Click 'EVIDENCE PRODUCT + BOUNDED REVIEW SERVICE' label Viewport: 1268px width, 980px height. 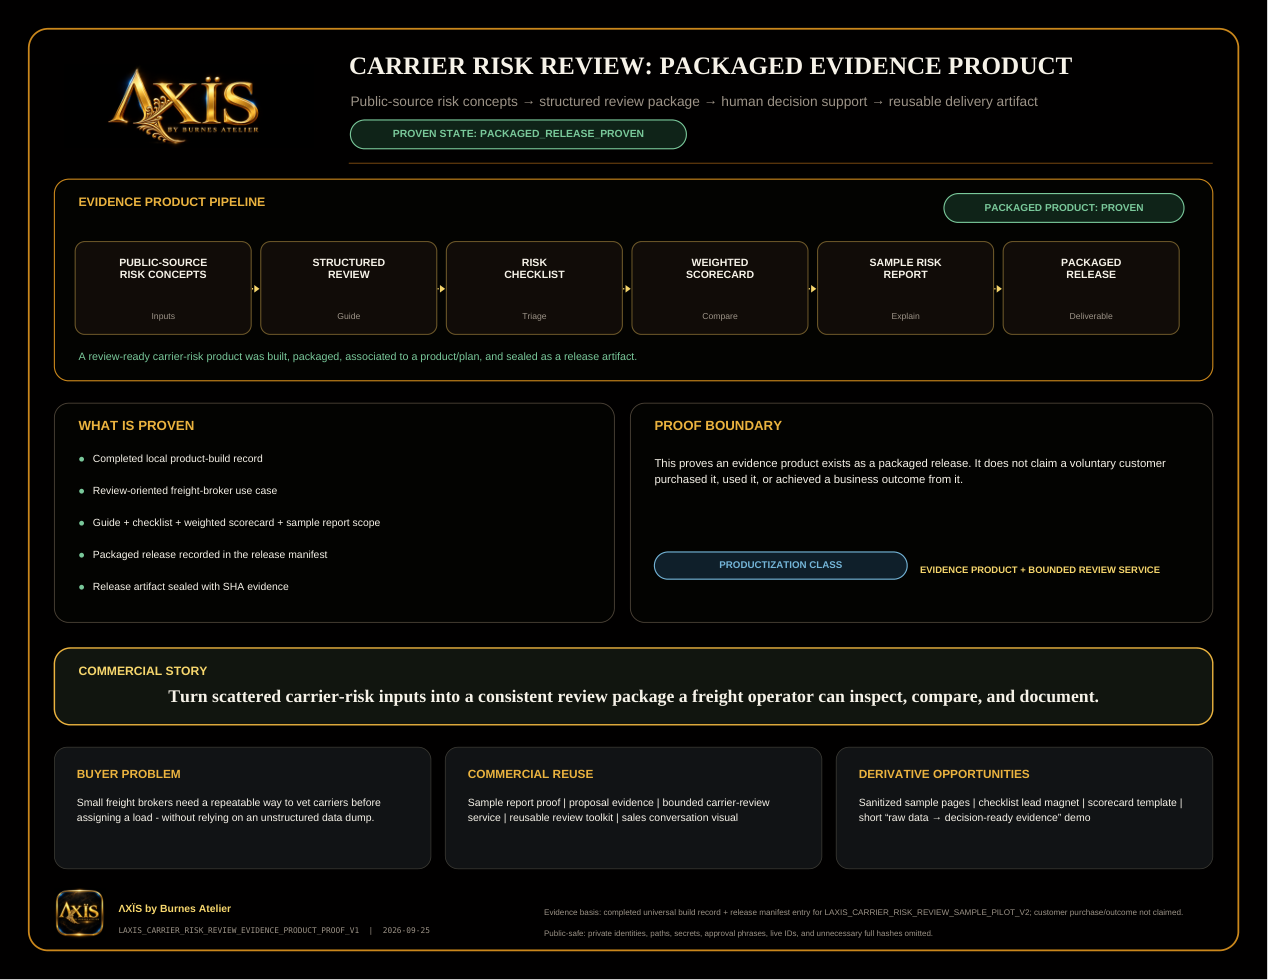tap(1040, 570)
